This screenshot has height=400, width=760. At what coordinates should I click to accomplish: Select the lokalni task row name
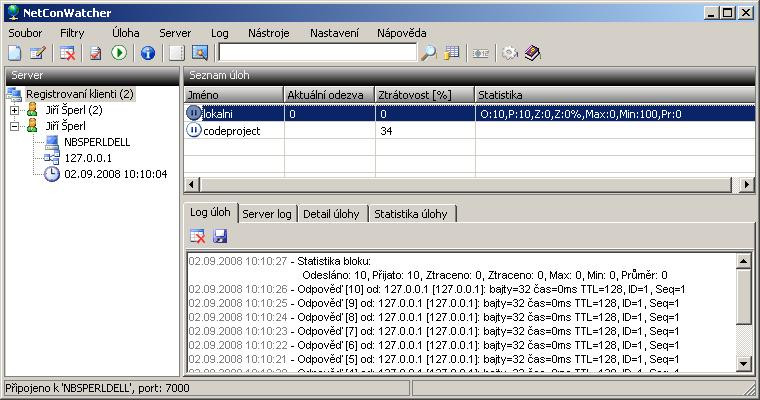[218, 114]
